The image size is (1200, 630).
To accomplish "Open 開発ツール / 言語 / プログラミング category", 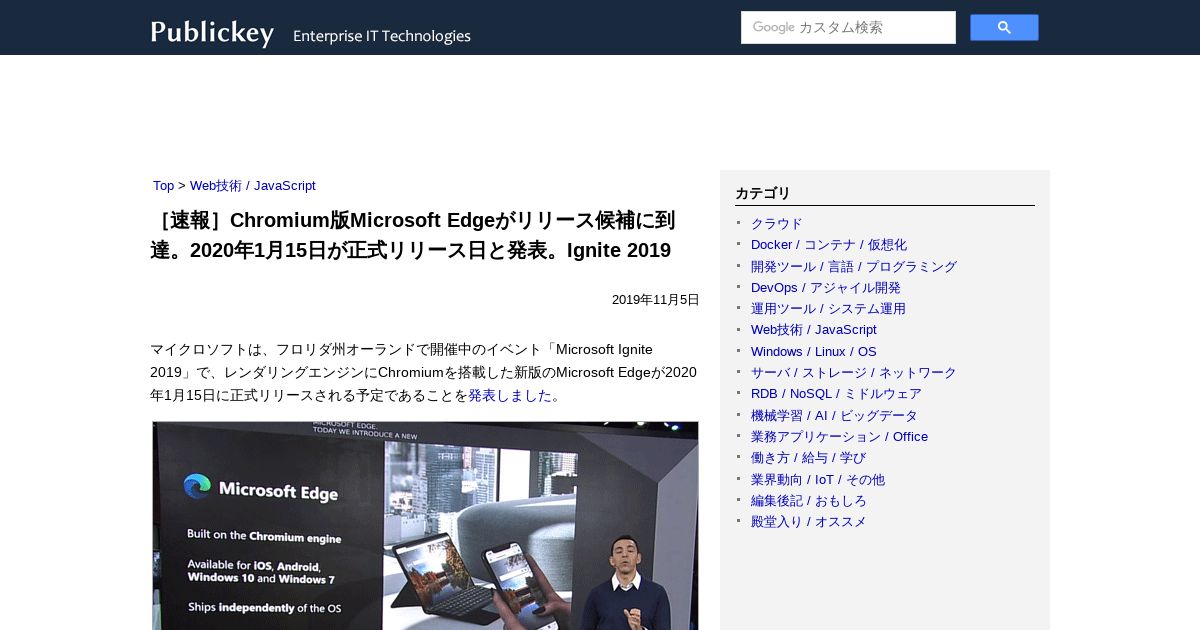I will (x=854, y=267).
